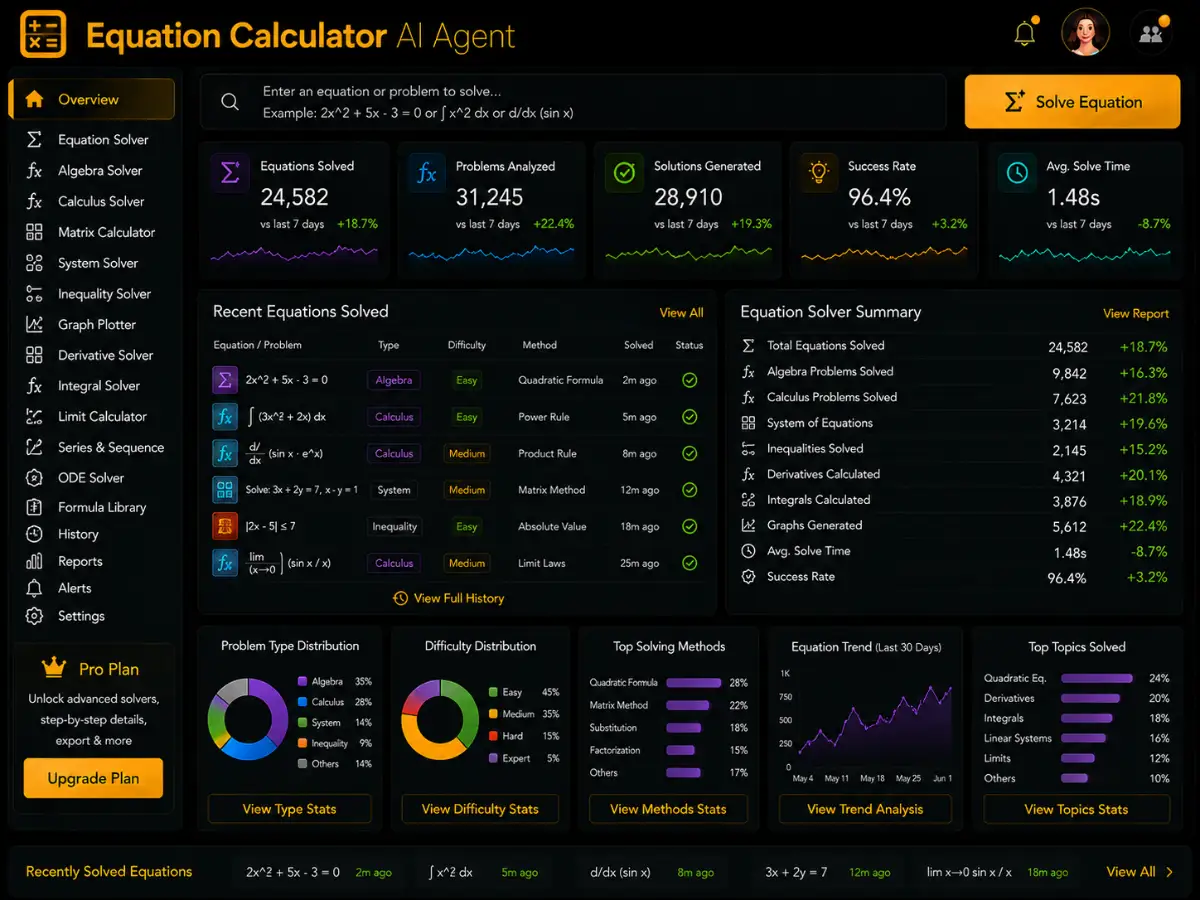Click the 'd/dx (sin x)' recent equation
This screenshot has width=1200, height=900.
[620, 872]
